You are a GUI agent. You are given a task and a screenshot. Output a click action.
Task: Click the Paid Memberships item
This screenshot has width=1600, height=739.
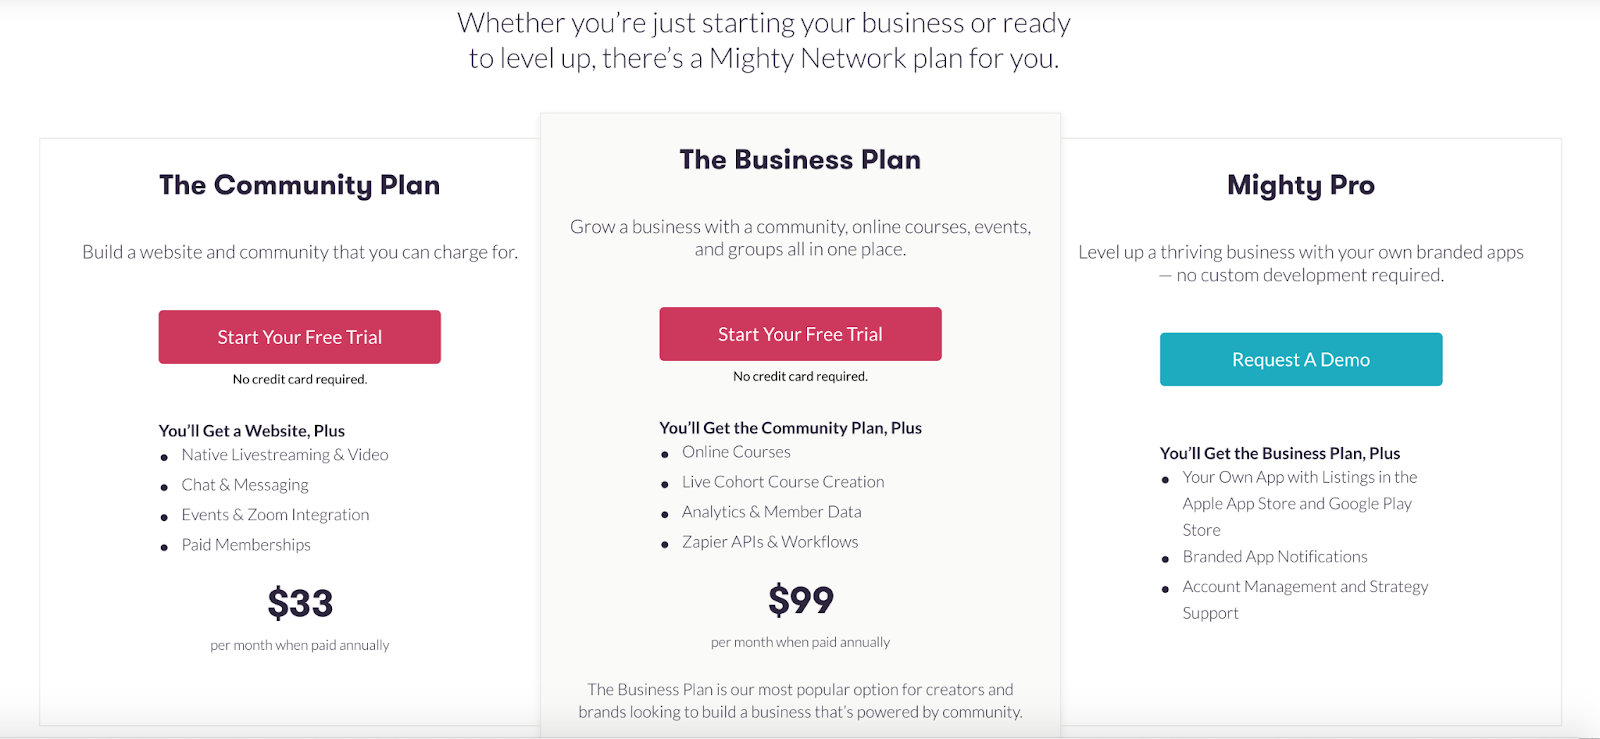point(246,544)
